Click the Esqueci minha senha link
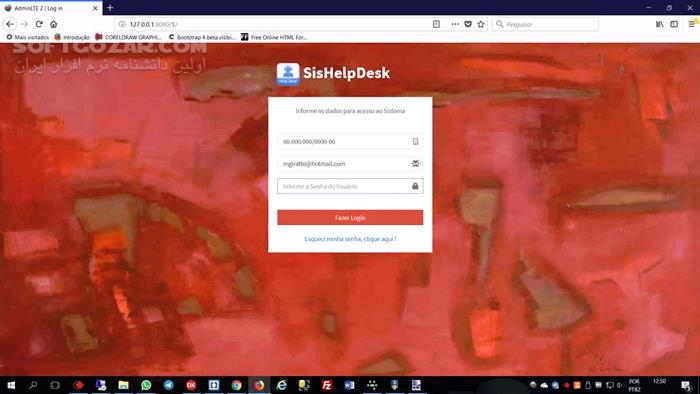This screenshot has width=700, height=394. (x=350, y=239)
